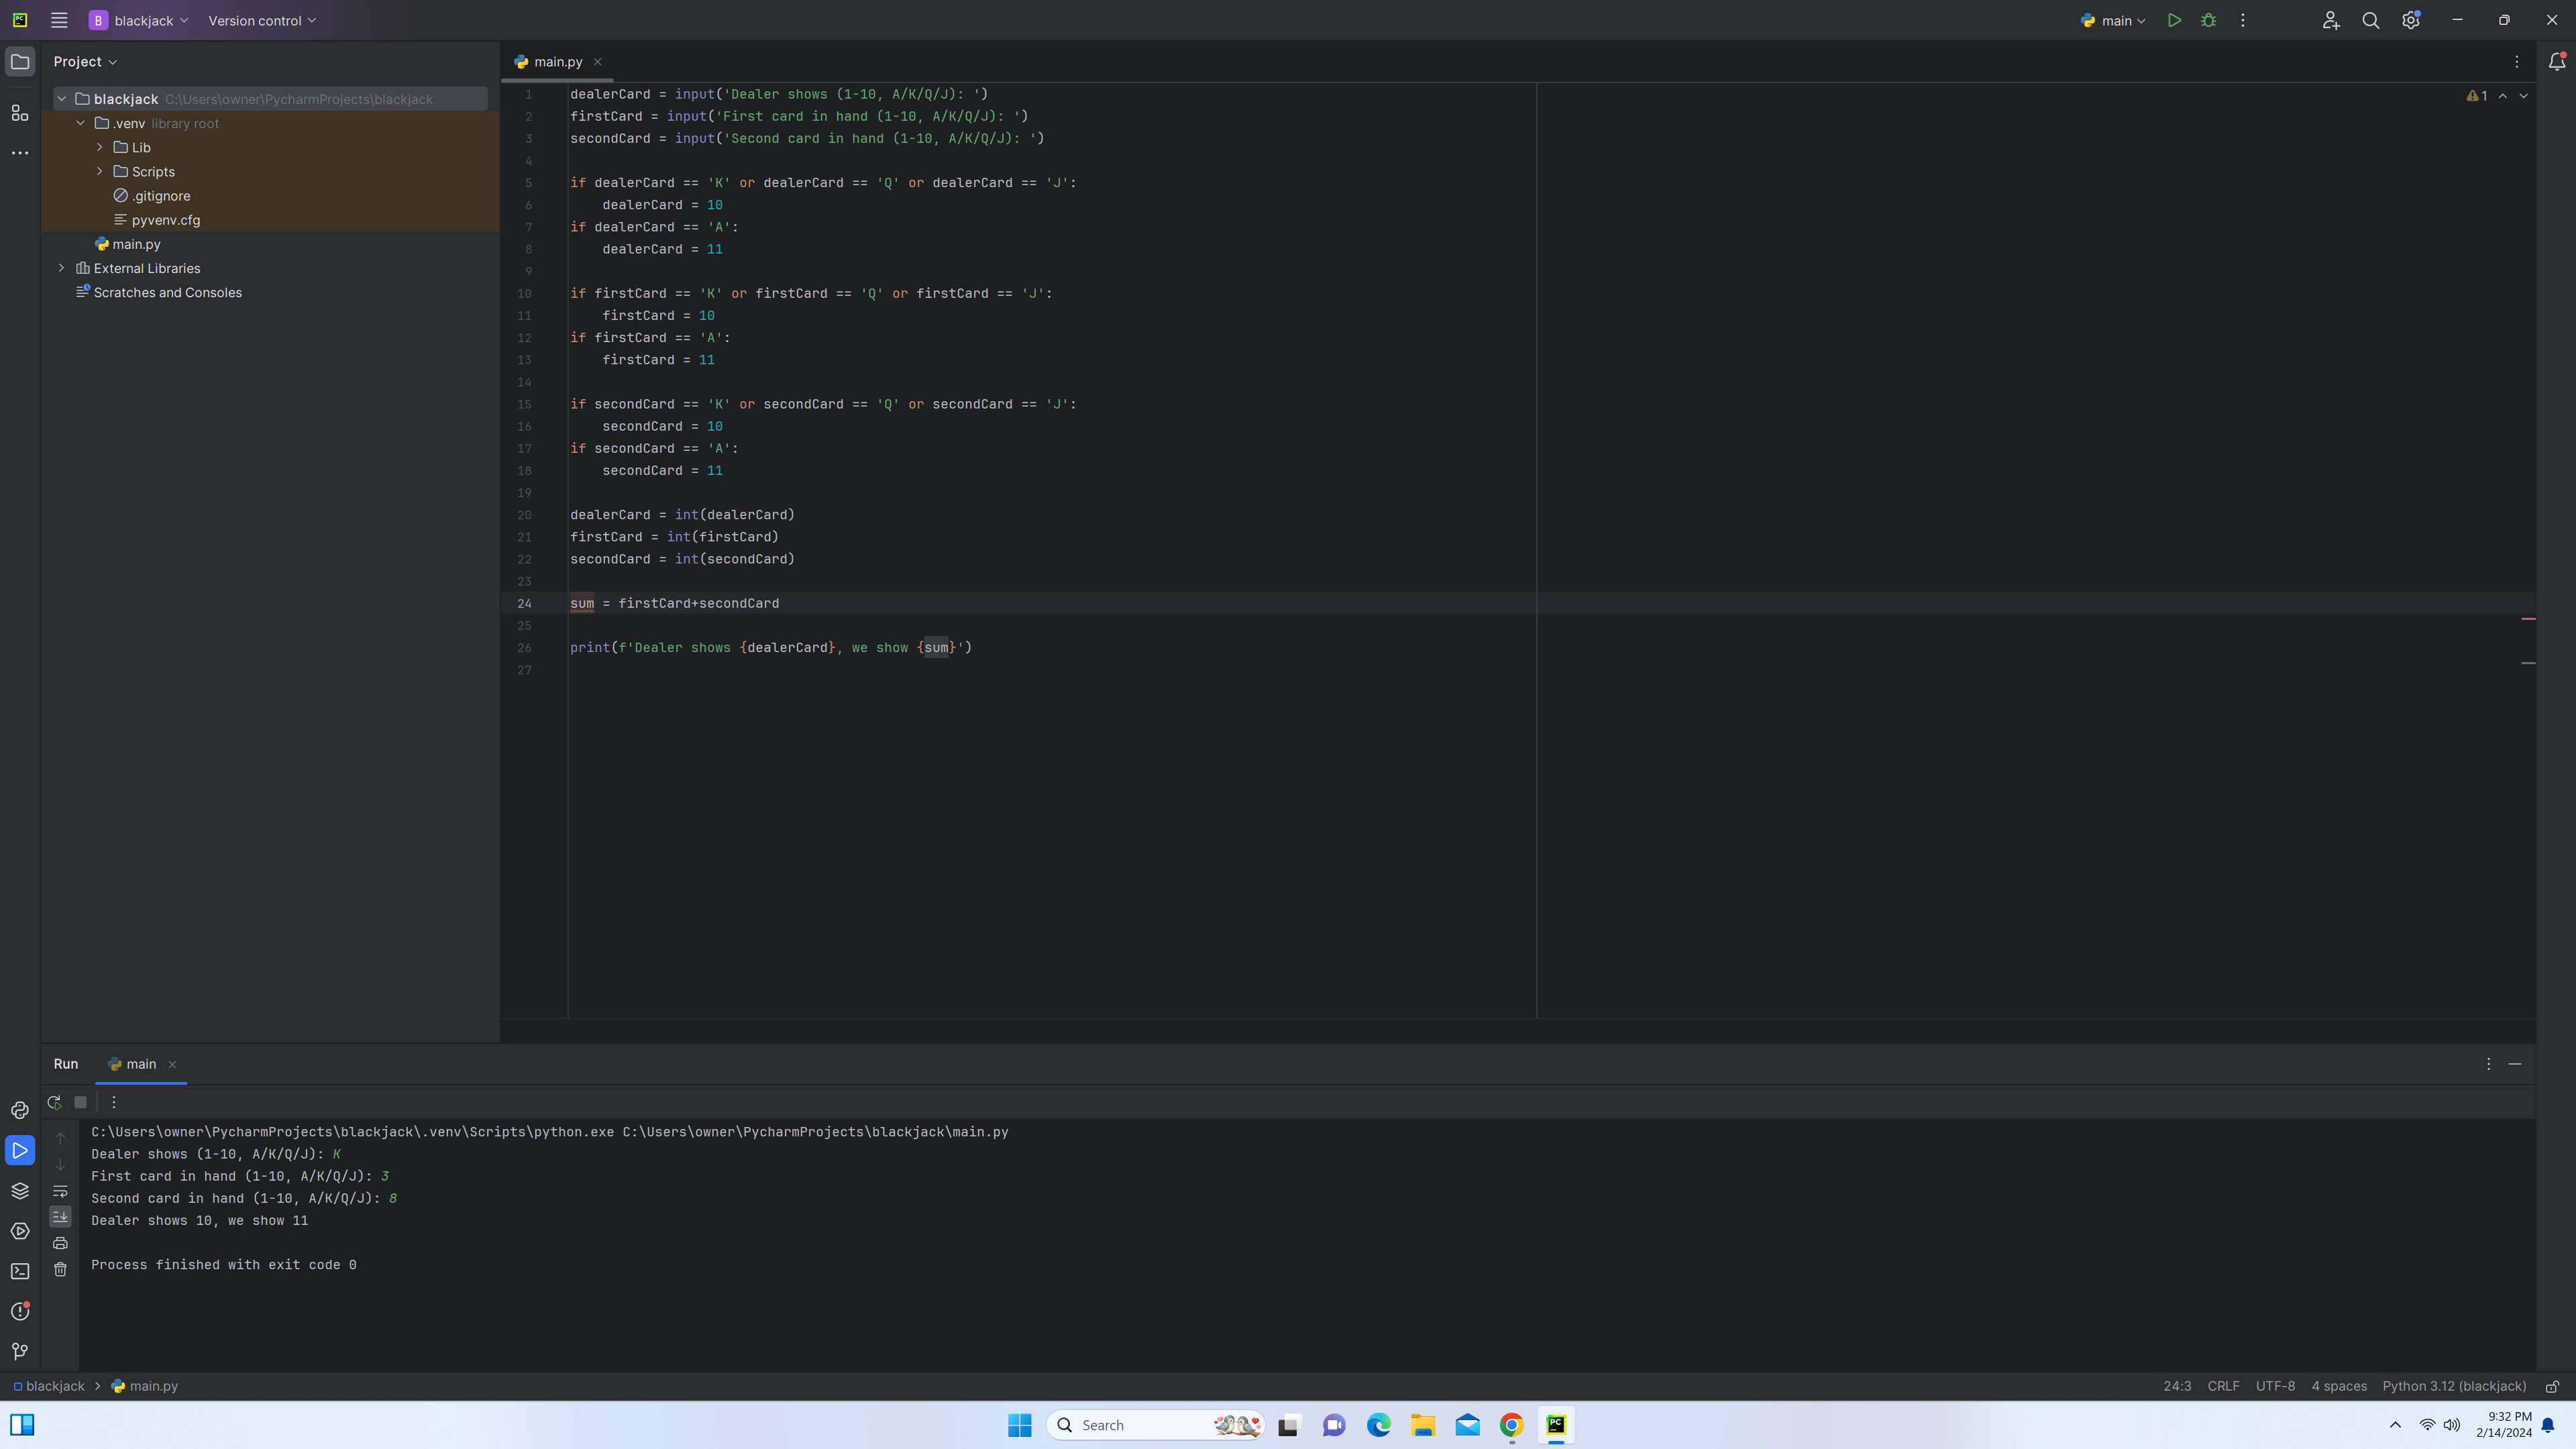Run the main configuration
Image resolution: width=2576 pixels, height=1449 pixels.
[2174, 20]
